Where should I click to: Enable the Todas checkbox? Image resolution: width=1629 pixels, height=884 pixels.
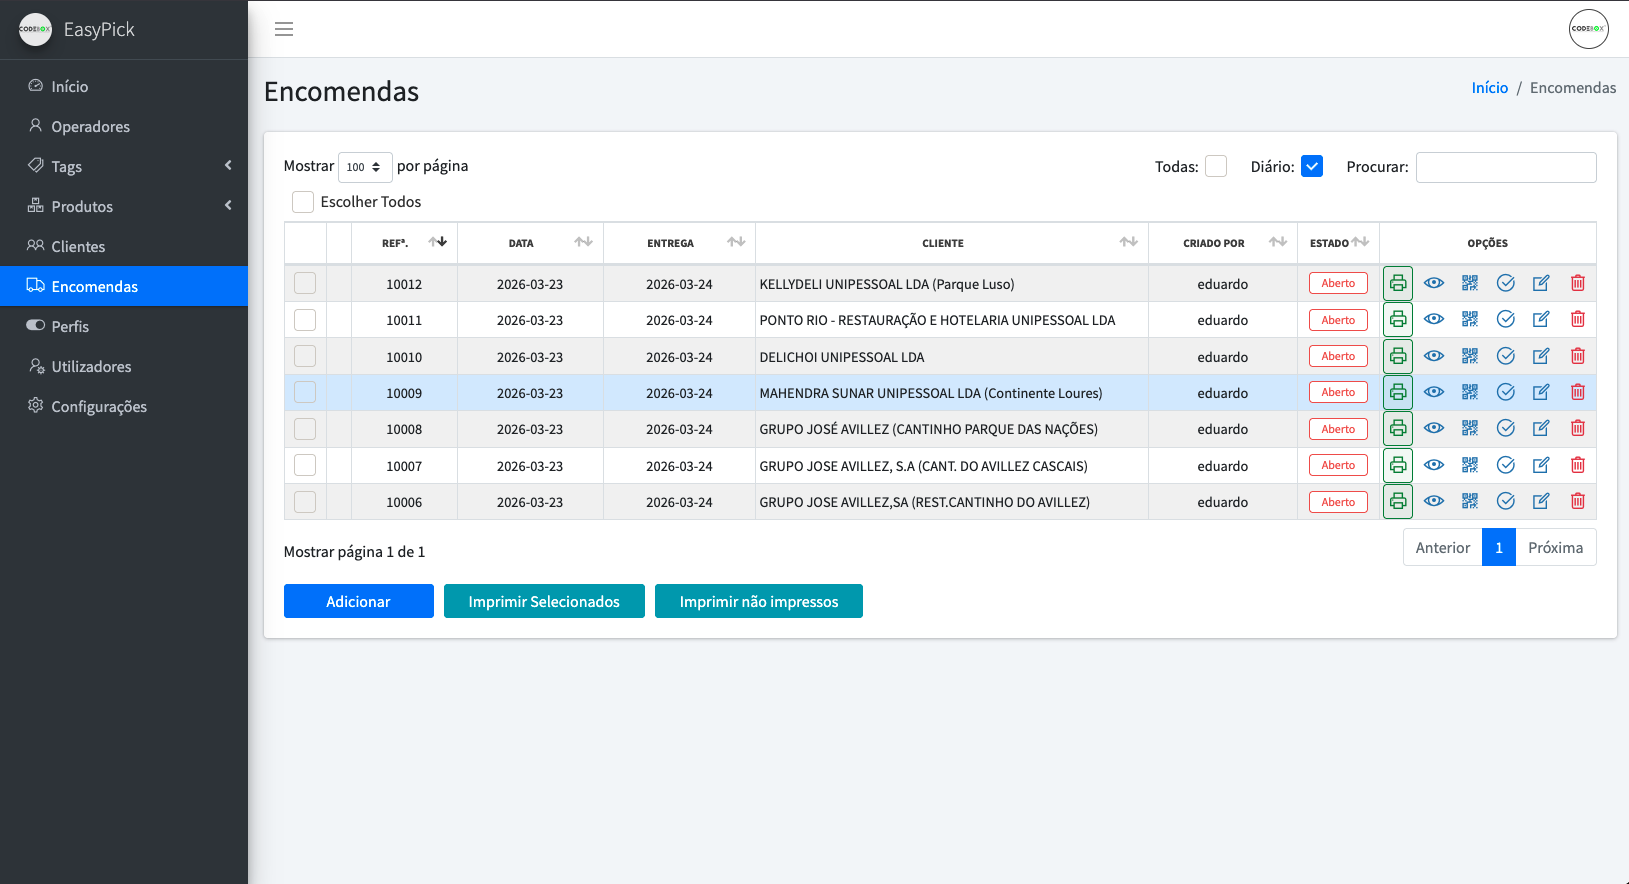1216,167
